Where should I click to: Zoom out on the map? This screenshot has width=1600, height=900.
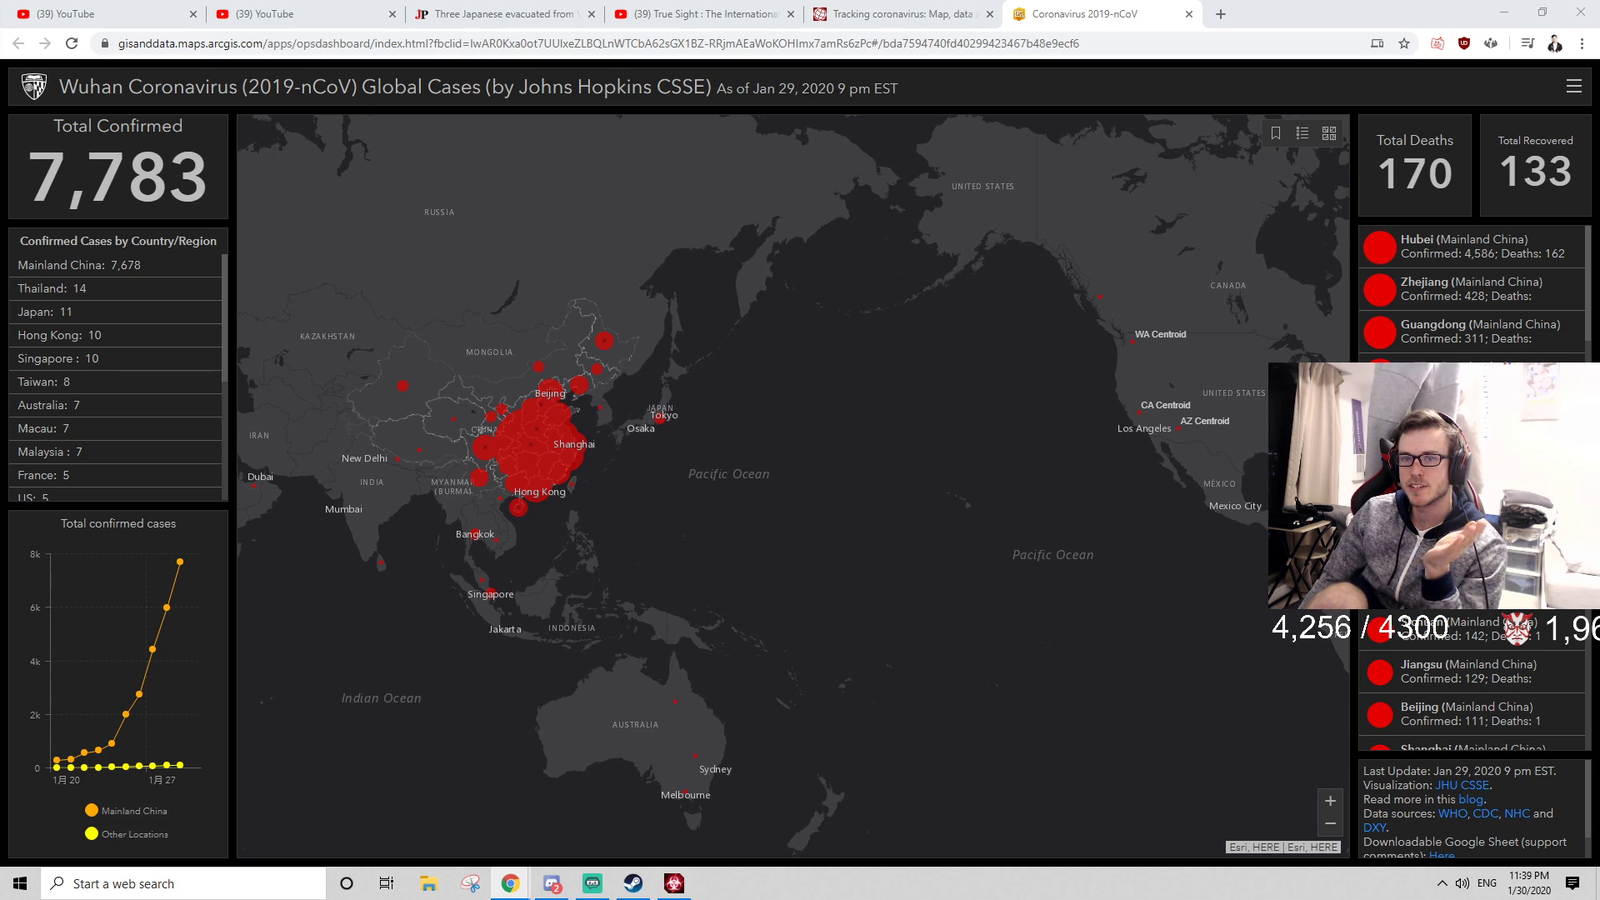tap(1330, 824)
